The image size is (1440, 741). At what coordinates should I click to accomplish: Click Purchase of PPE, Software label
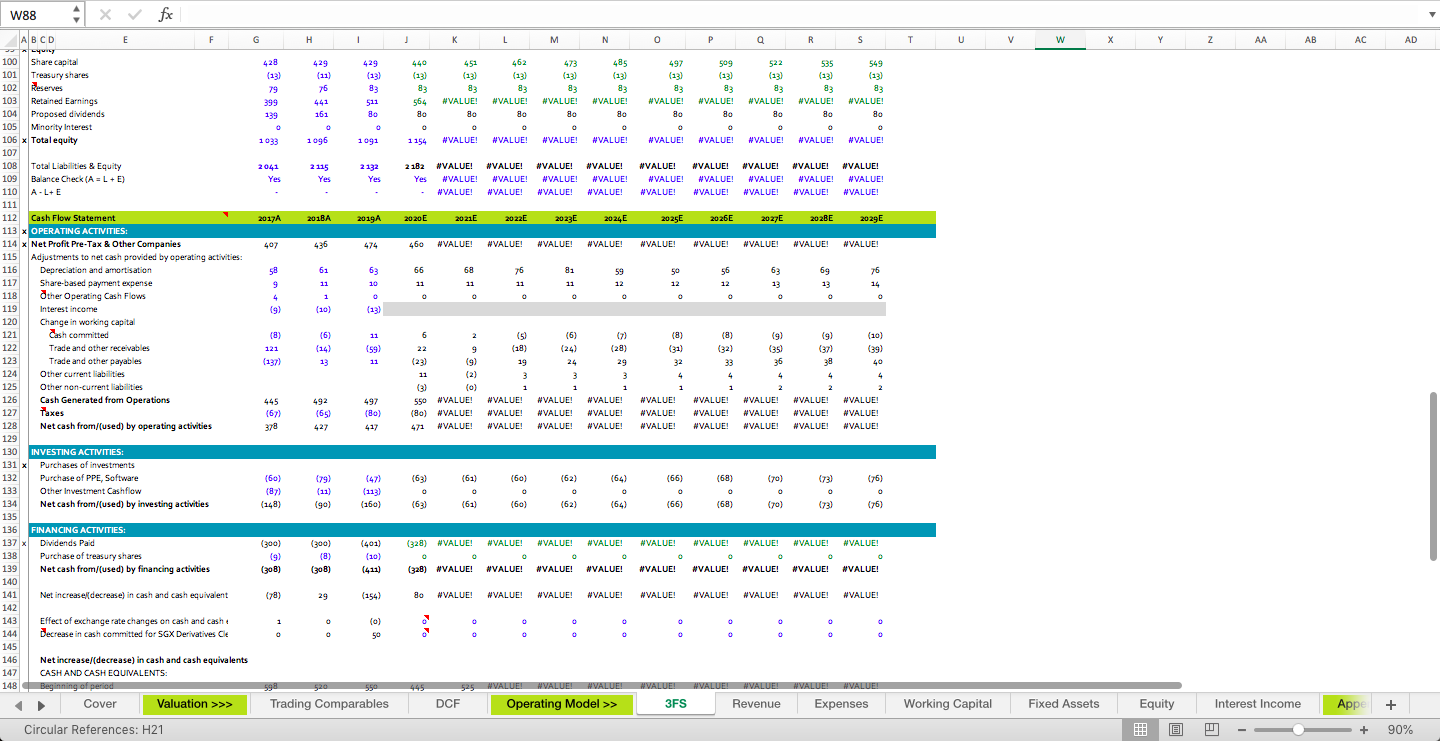(x=89, y=478)
